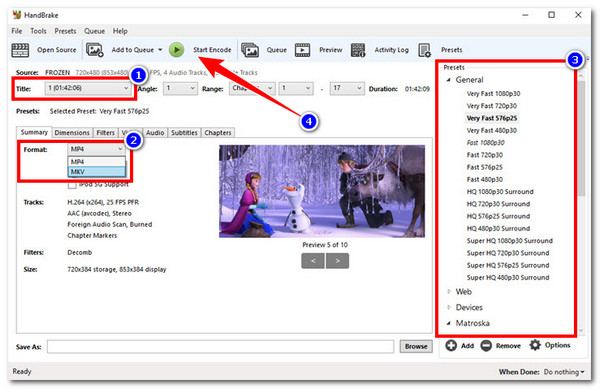This screenshot has height=389, width=600.
Task: Switch to the Subtitles tab
Action: coord(184,133)
